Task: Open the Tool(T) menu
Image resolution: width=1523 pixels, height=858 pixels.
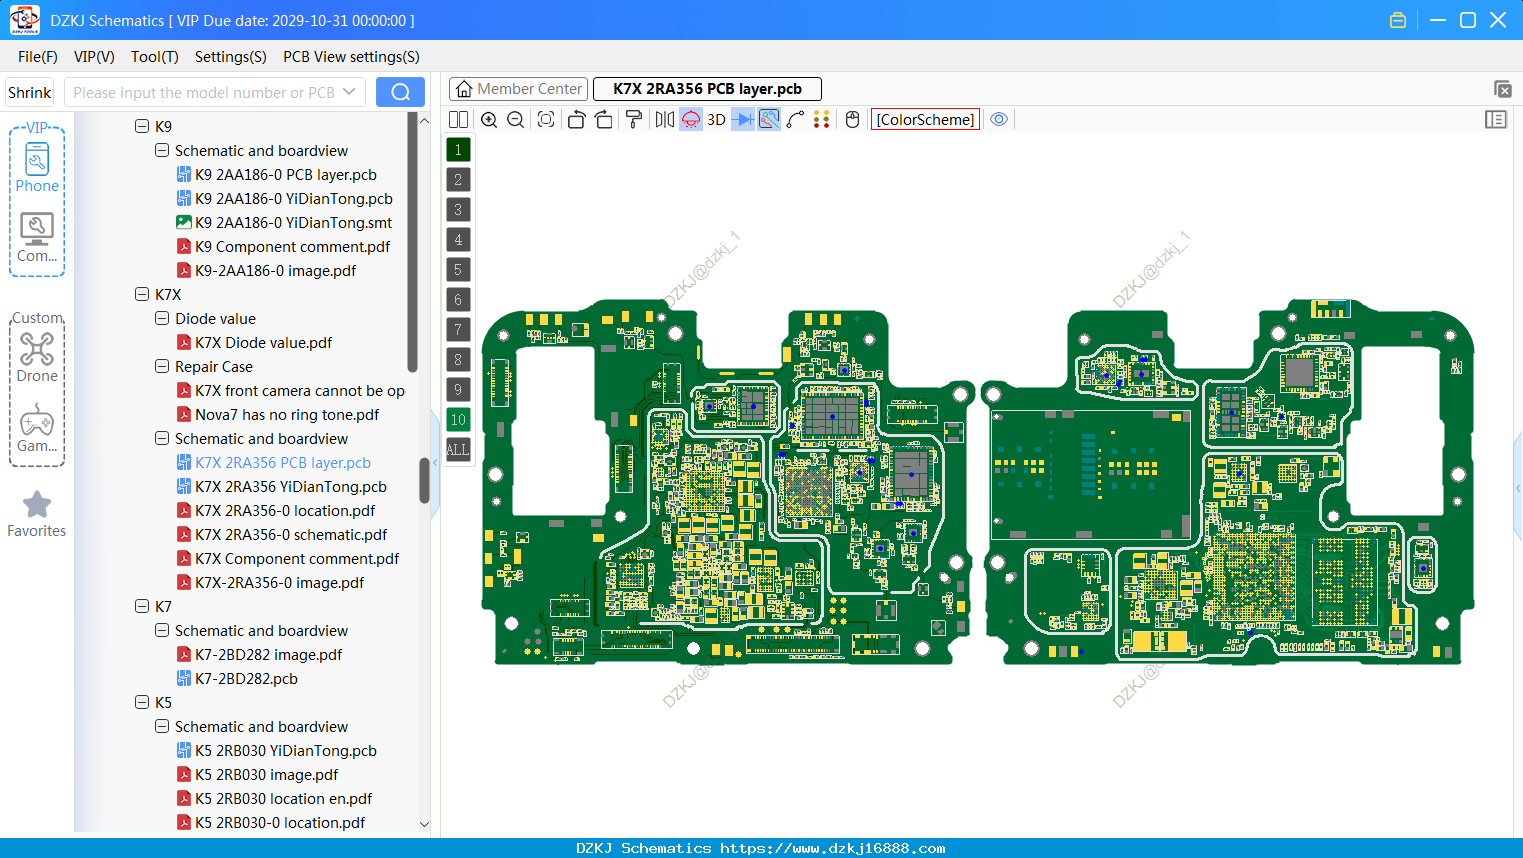Action: click(155, 57)
